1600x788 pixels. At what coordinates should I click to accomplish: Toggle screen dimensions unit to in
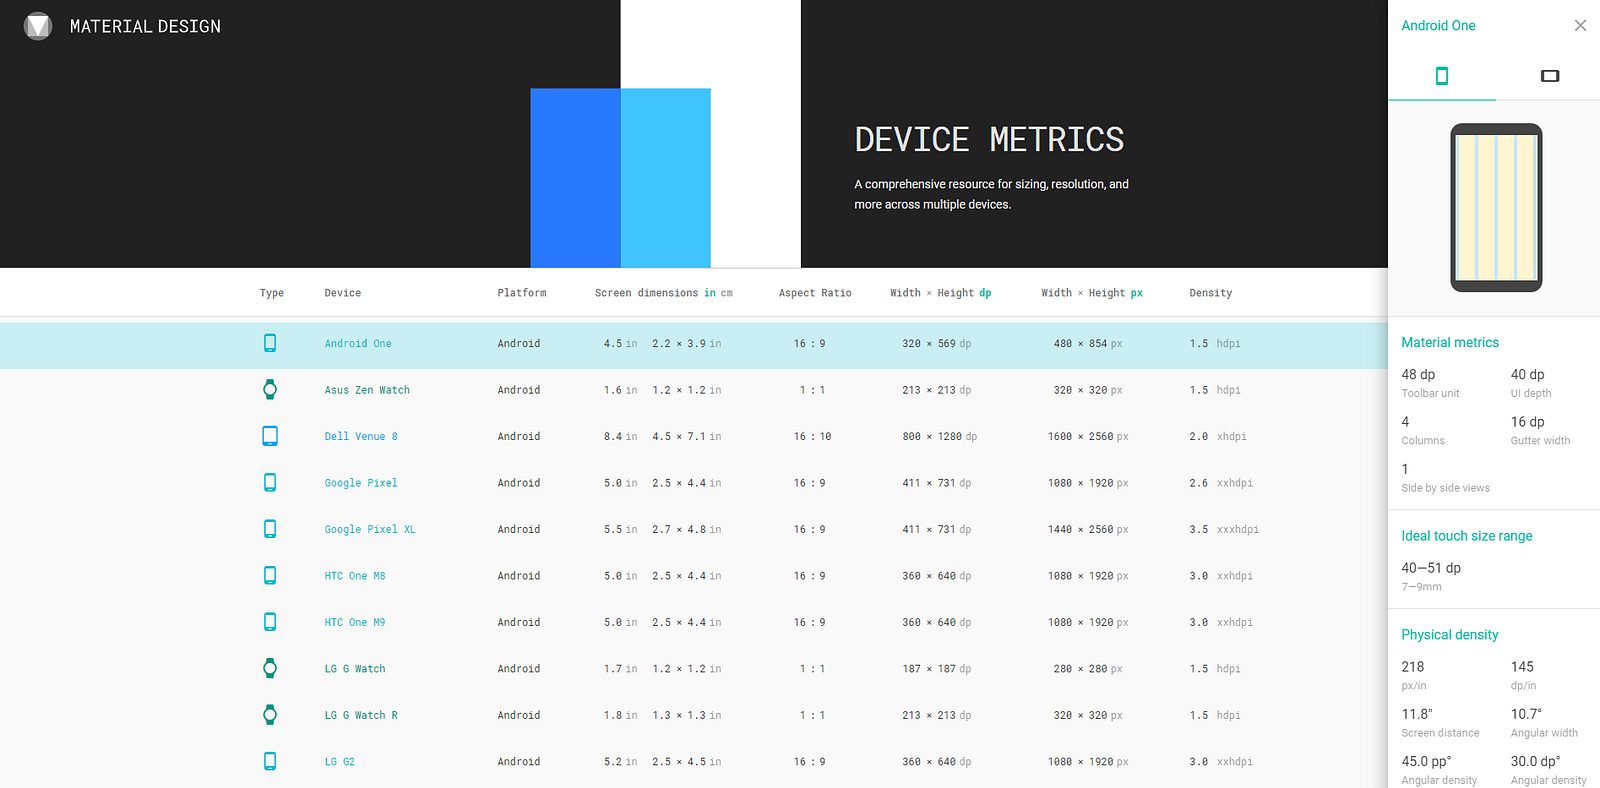710,293
